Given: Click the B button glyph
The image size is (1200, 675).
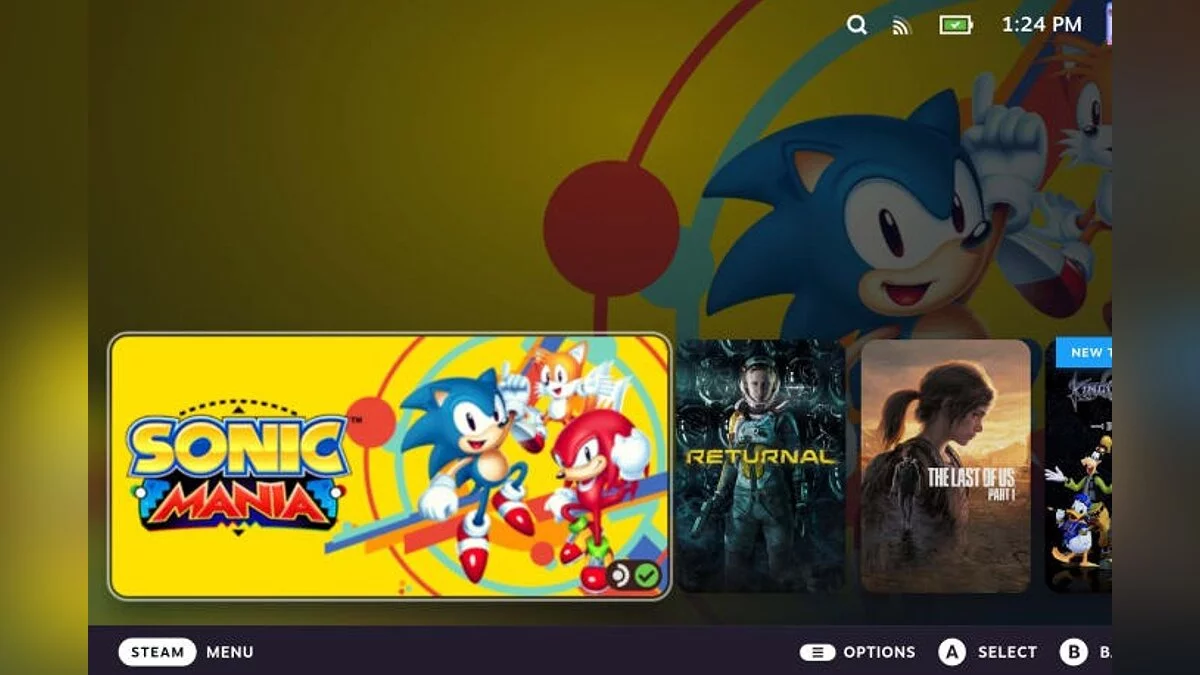Looking at the screenshot, I should [1074, 652].
